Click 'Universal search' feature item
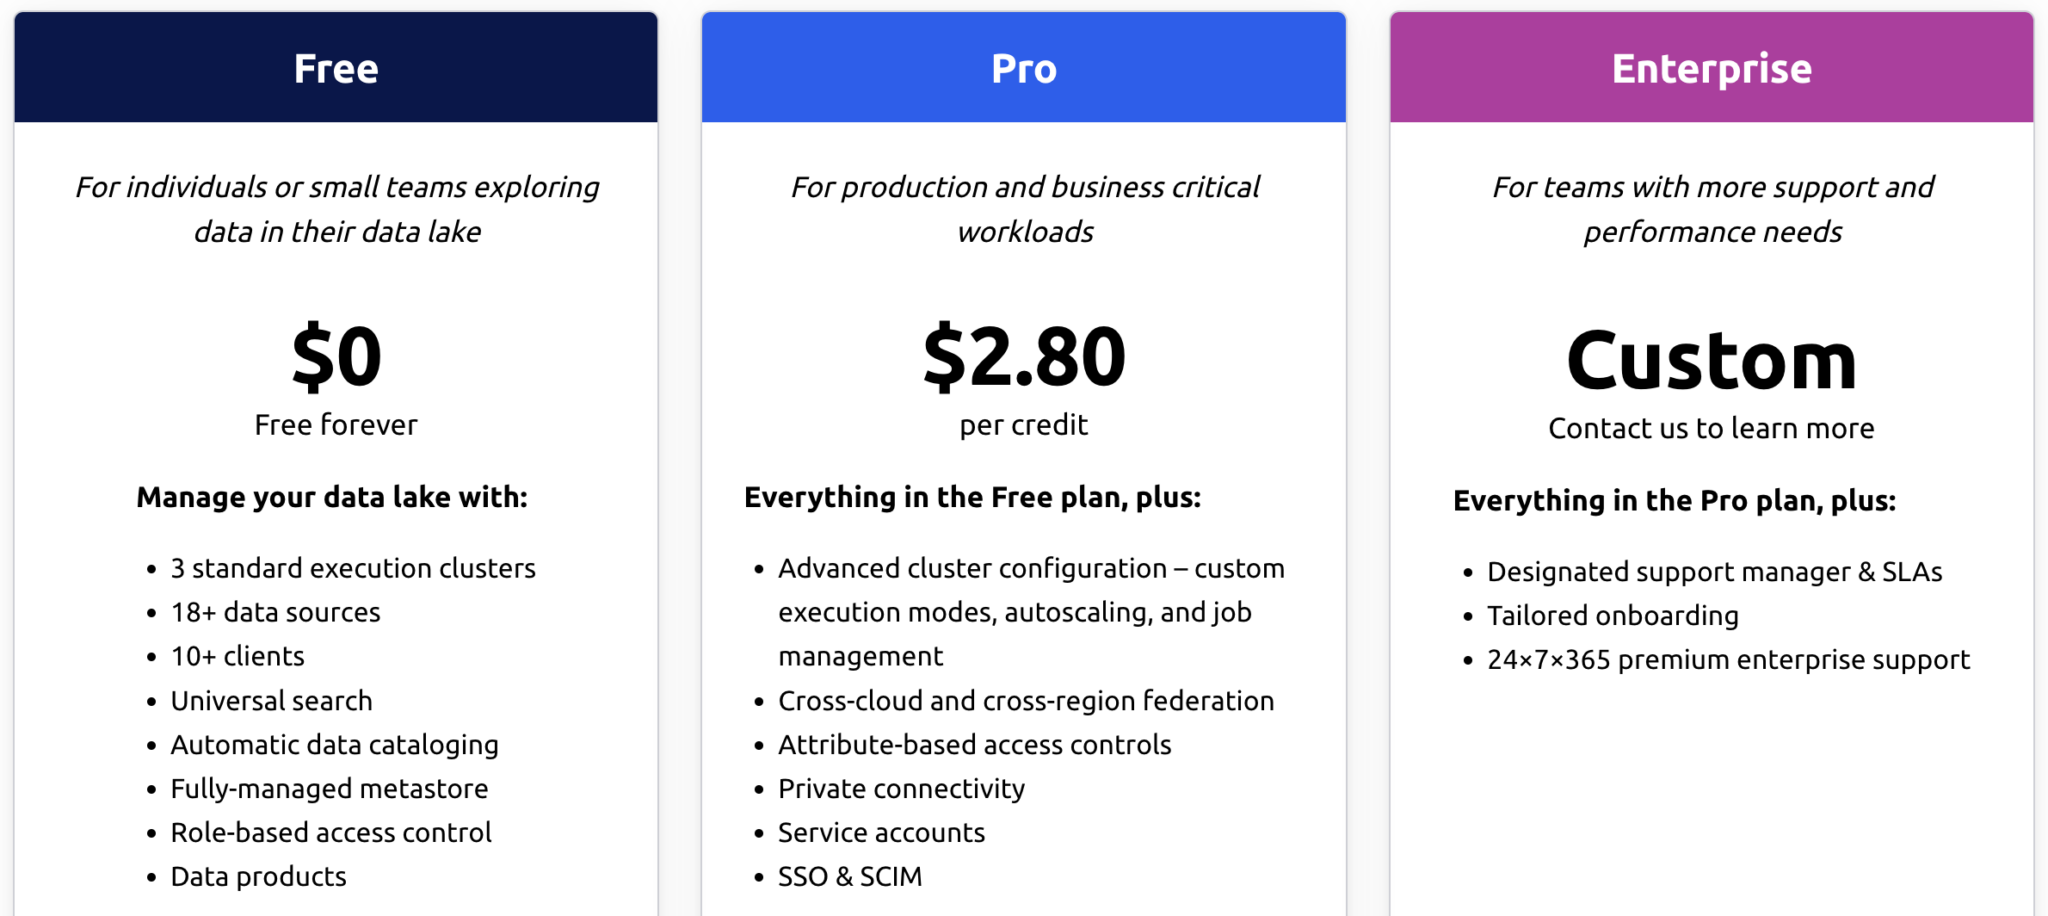This screenshot has width=2048, height=916. point(271,700)
